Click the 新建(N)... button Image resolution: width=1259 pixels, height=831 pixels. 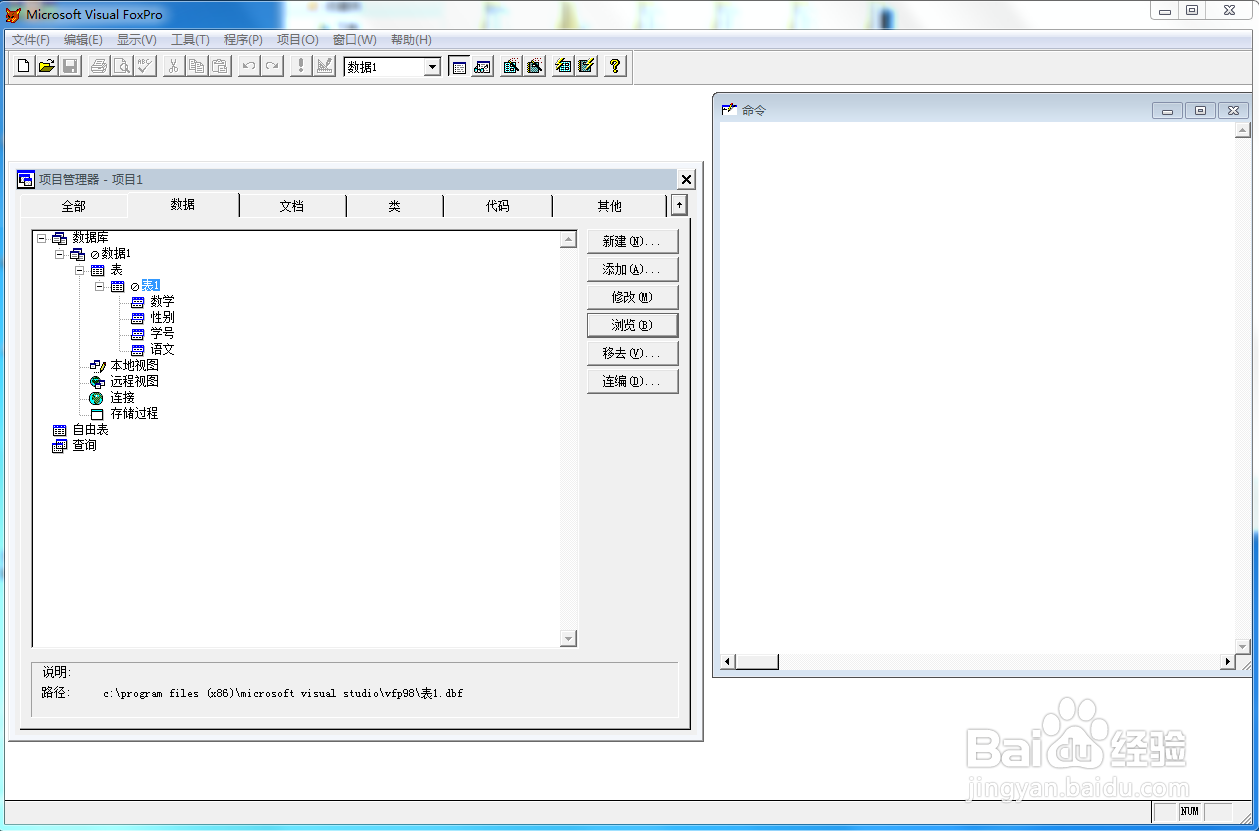pyautogui.click(x=632, y=241)
